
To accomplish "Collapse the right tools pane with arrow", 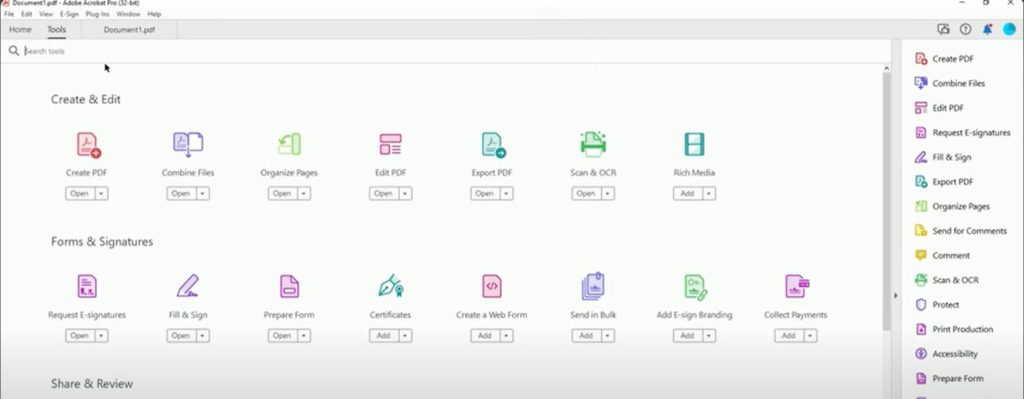I will [x=896, y=296].
